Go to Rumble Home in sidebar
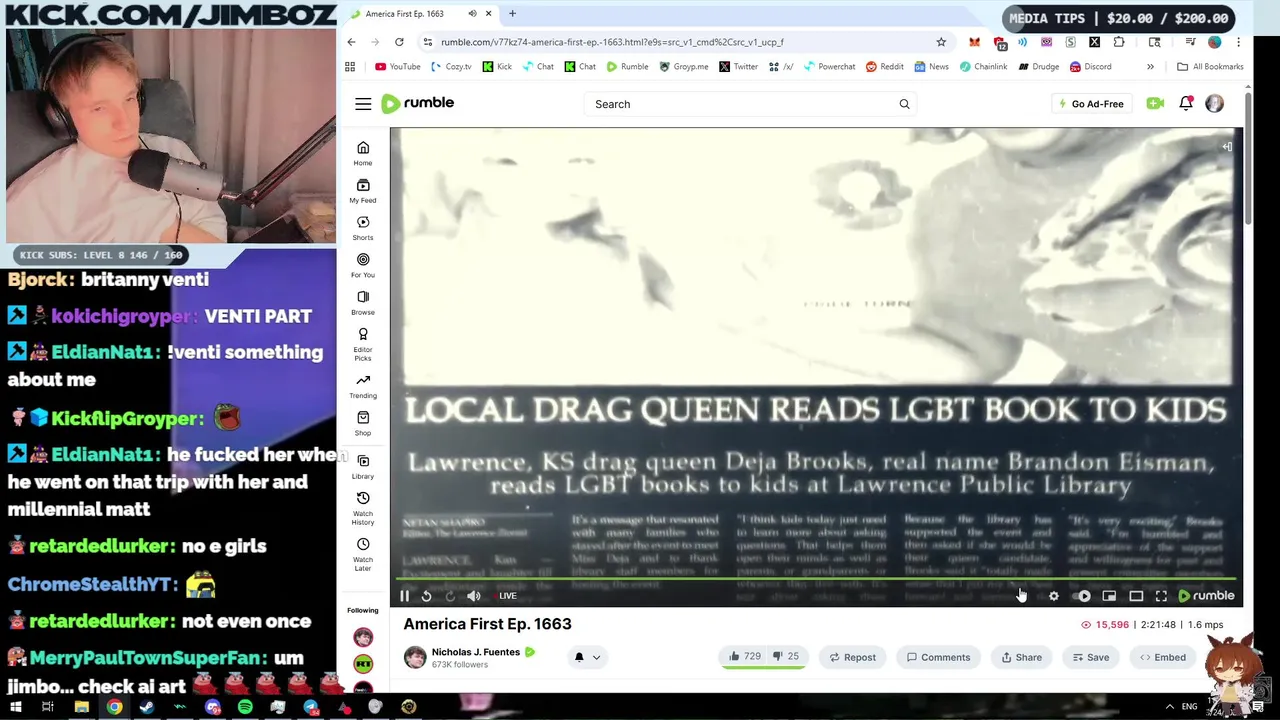The image size is (1280, 720). [x=363, y=153]
